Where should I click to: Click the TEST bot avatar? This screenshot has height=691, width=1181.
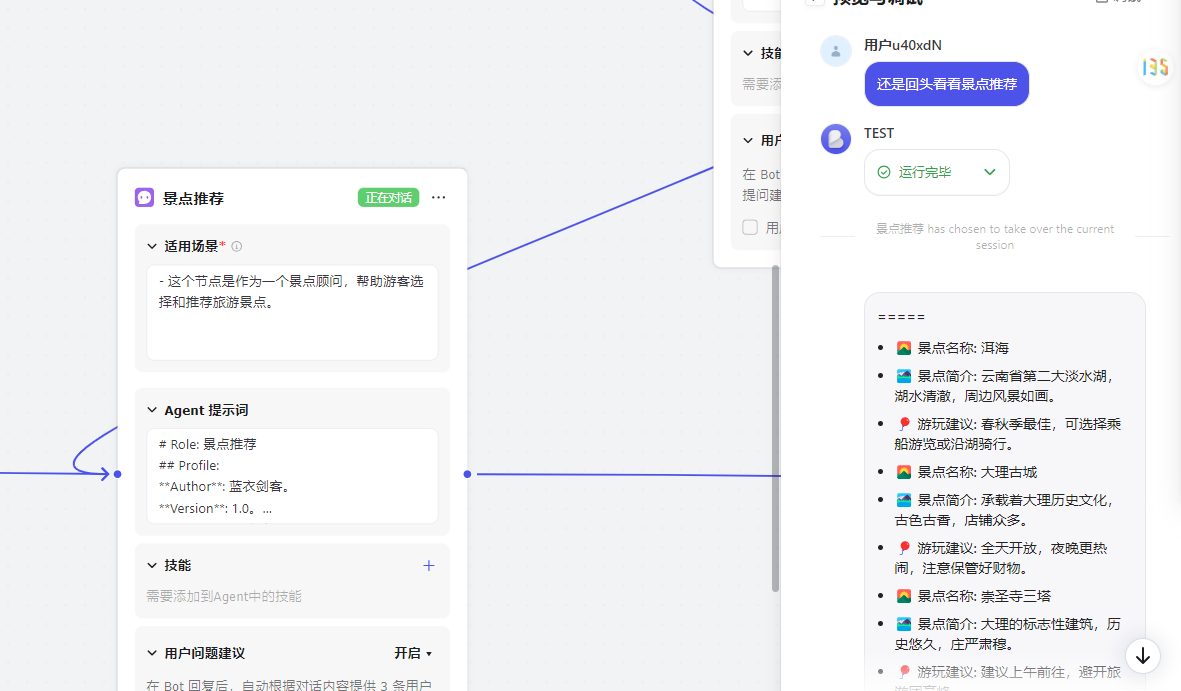point(835,139)
